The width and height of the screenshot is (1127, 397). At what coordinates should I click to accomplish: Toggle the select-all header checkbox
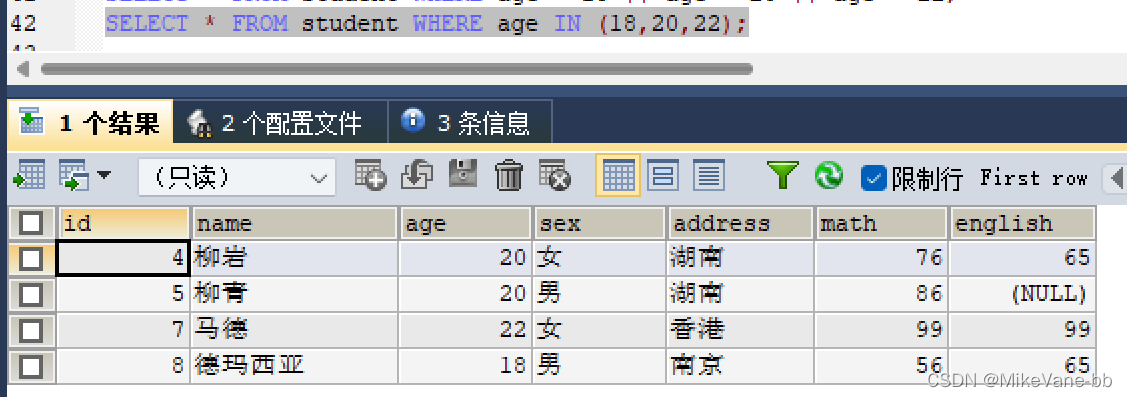click(x=31, y=223)
